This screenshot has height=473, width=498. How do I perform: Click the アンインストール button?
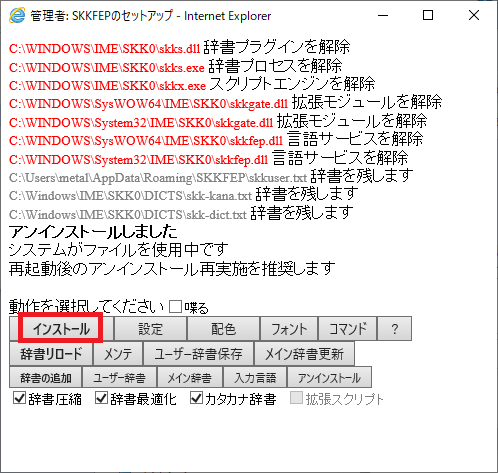tap(329, 377)
